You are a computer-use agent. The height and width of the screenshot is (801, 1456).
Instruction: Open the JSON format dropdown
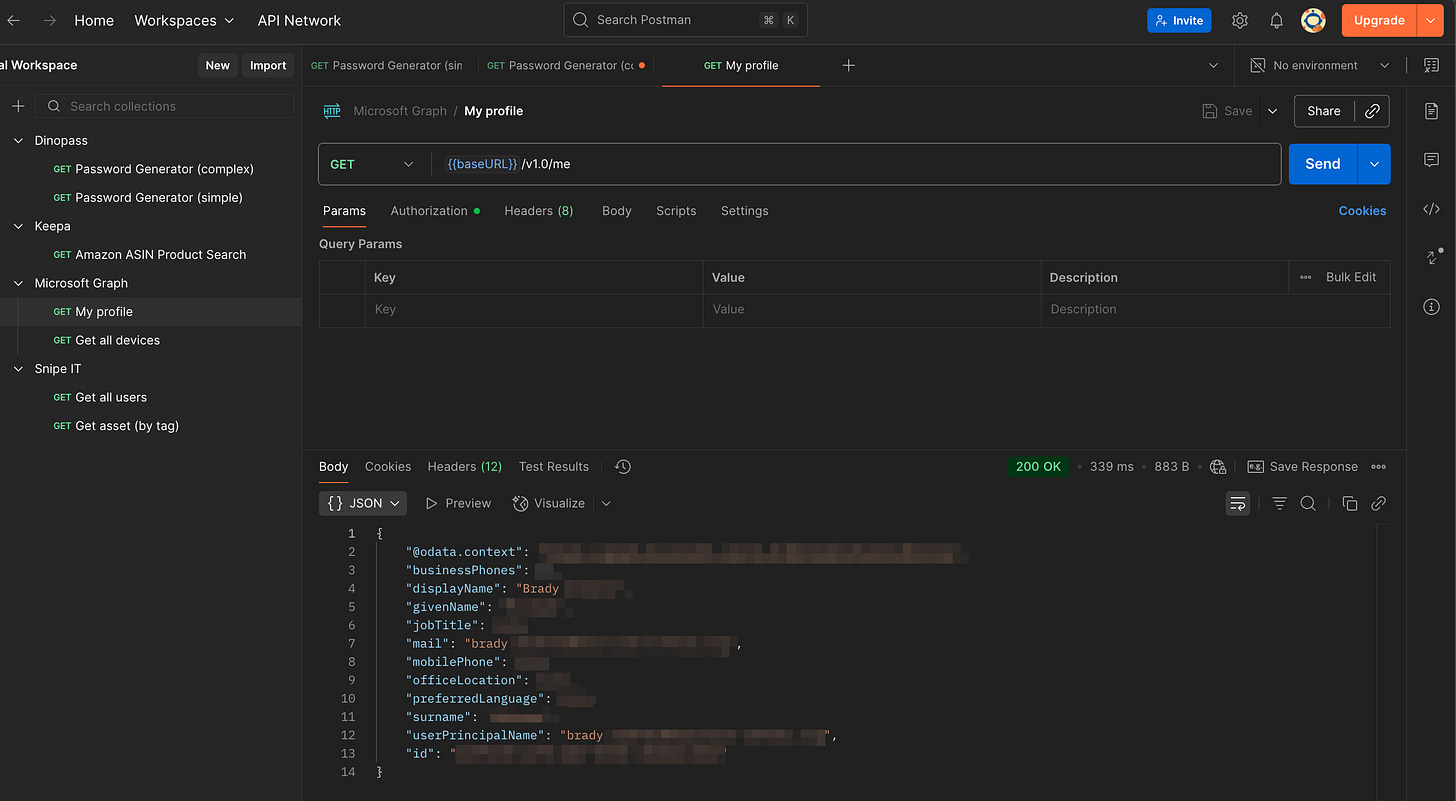tap(363, 504)
